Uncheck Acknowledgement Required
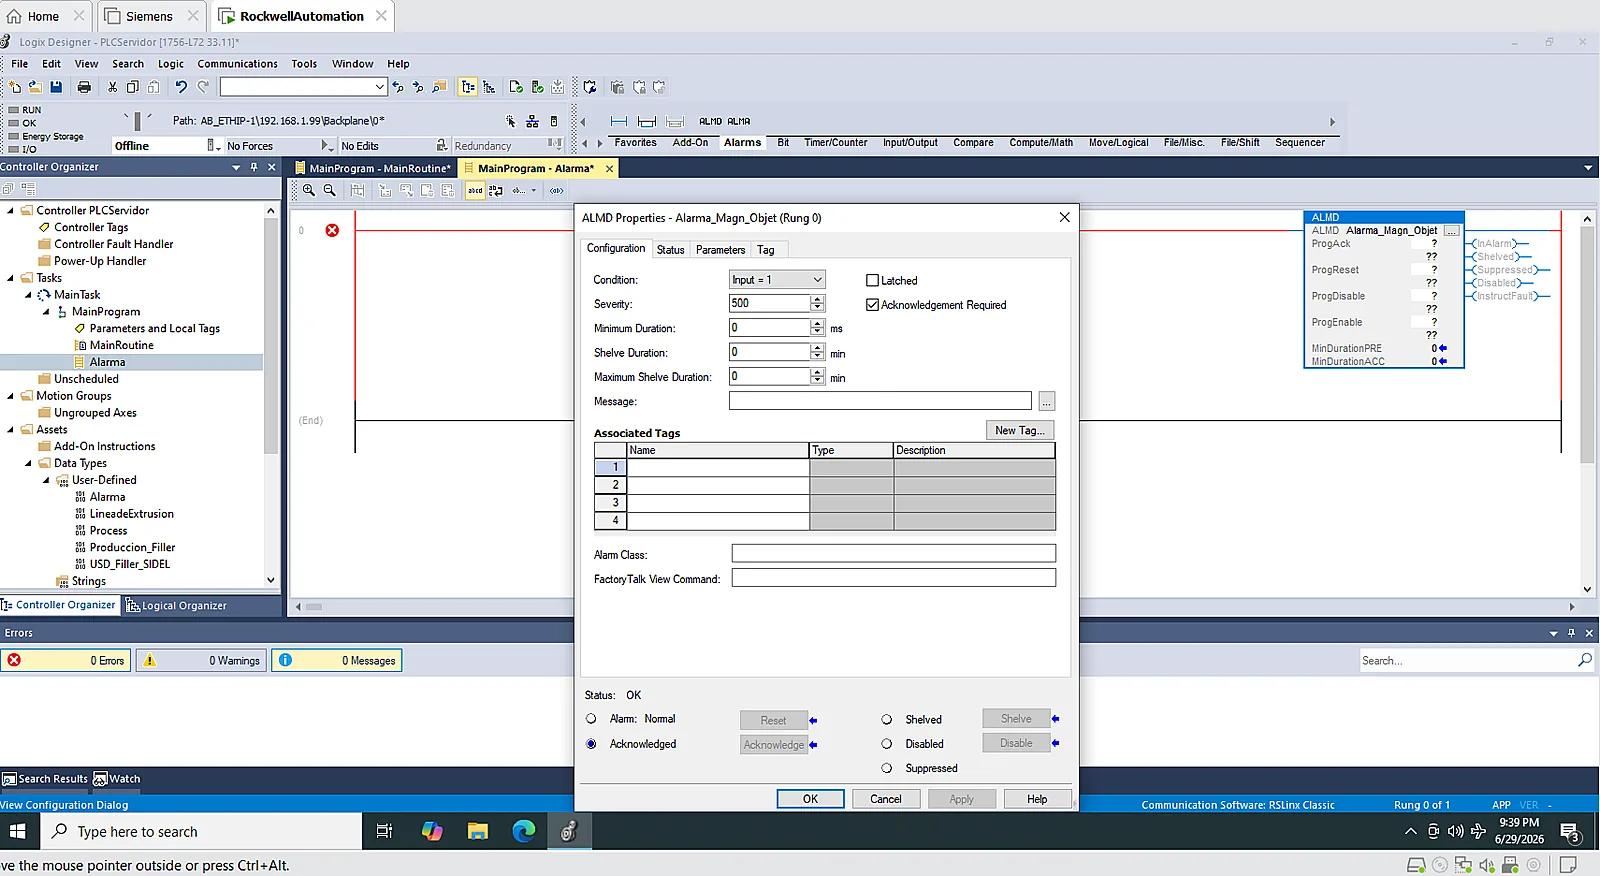This screenshot has height=876, width=1600. click(872, 305)
